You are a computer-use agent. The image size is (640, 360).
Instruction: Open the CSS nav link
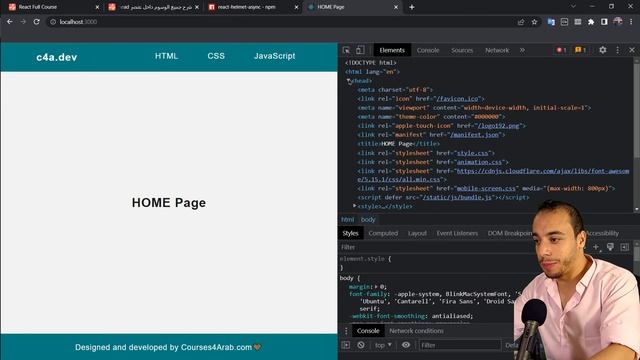[216, 56]
